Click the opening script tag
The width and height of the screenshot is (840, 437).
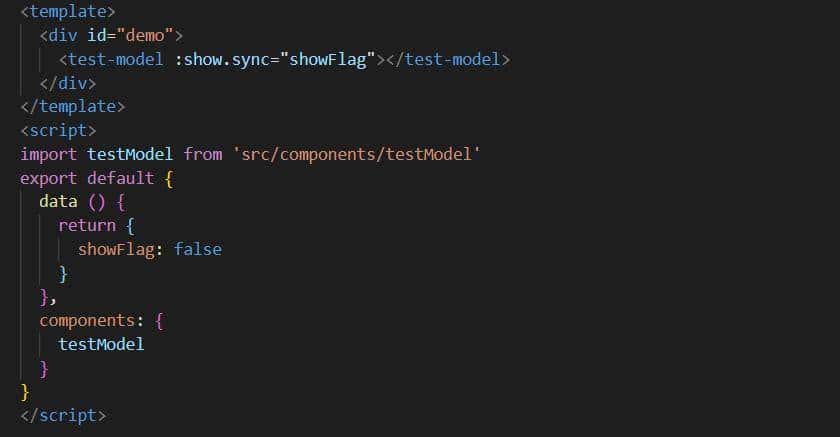pos(58,130)
